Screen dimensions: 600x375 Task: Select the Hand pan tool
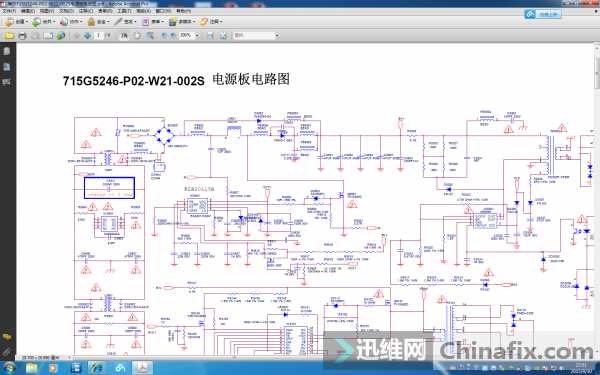point(137,36)
